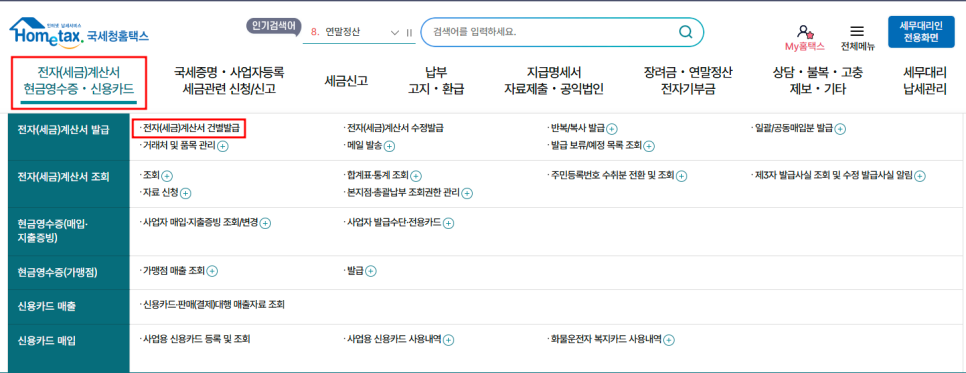Click the 반복/복사 발급 text link
The image size is (966, 373).
[577, 128]
